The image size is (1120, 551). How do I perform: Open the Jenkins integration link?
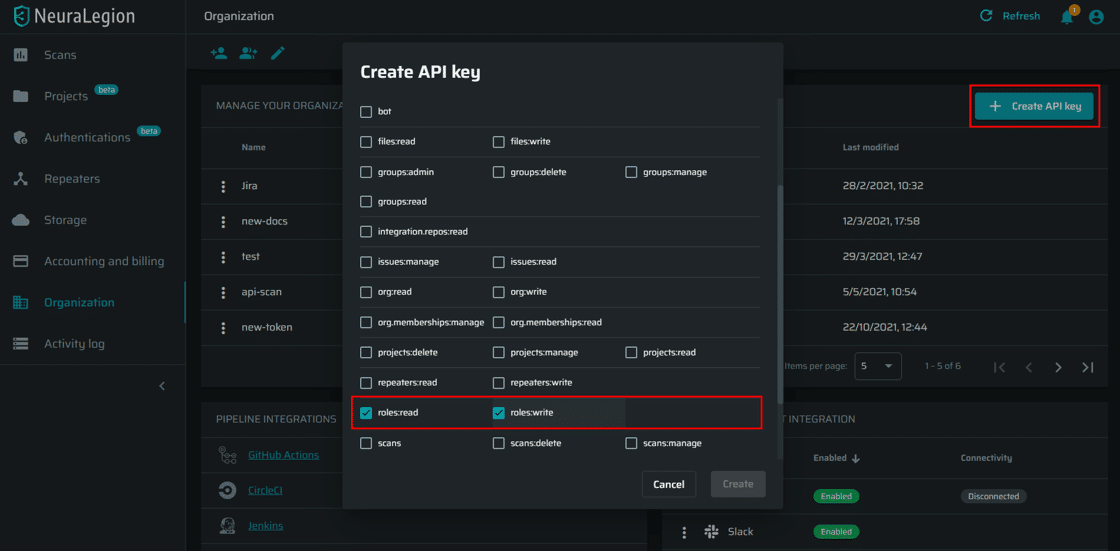(266, 525)
